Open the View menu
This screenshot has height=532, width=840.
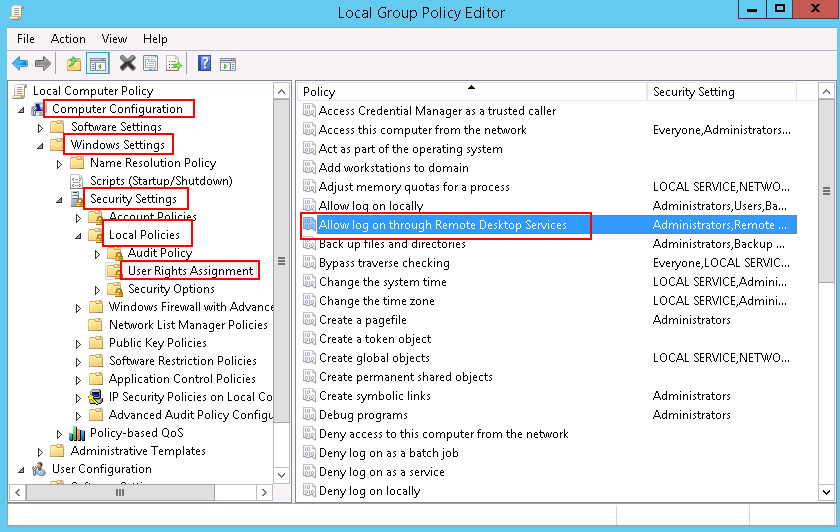(x=114, y=39)
